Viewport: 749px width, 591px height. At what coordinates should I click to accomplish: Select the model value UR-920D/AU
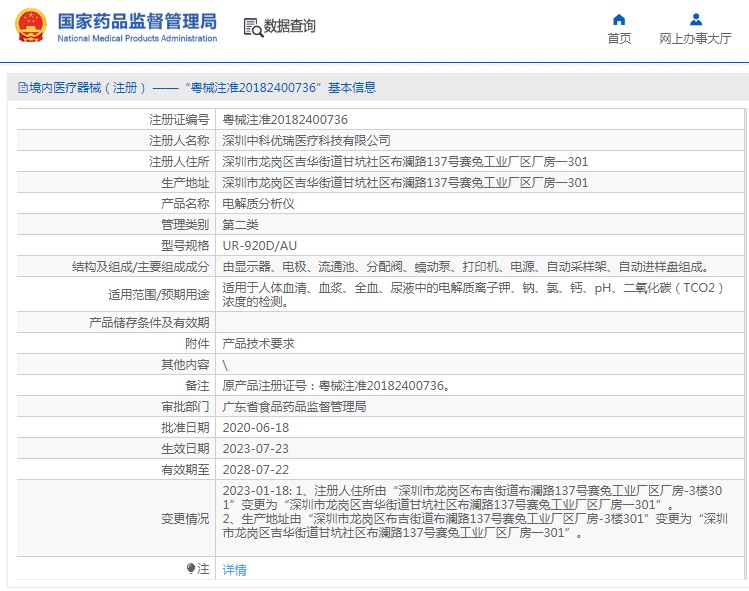click(259, 245)
